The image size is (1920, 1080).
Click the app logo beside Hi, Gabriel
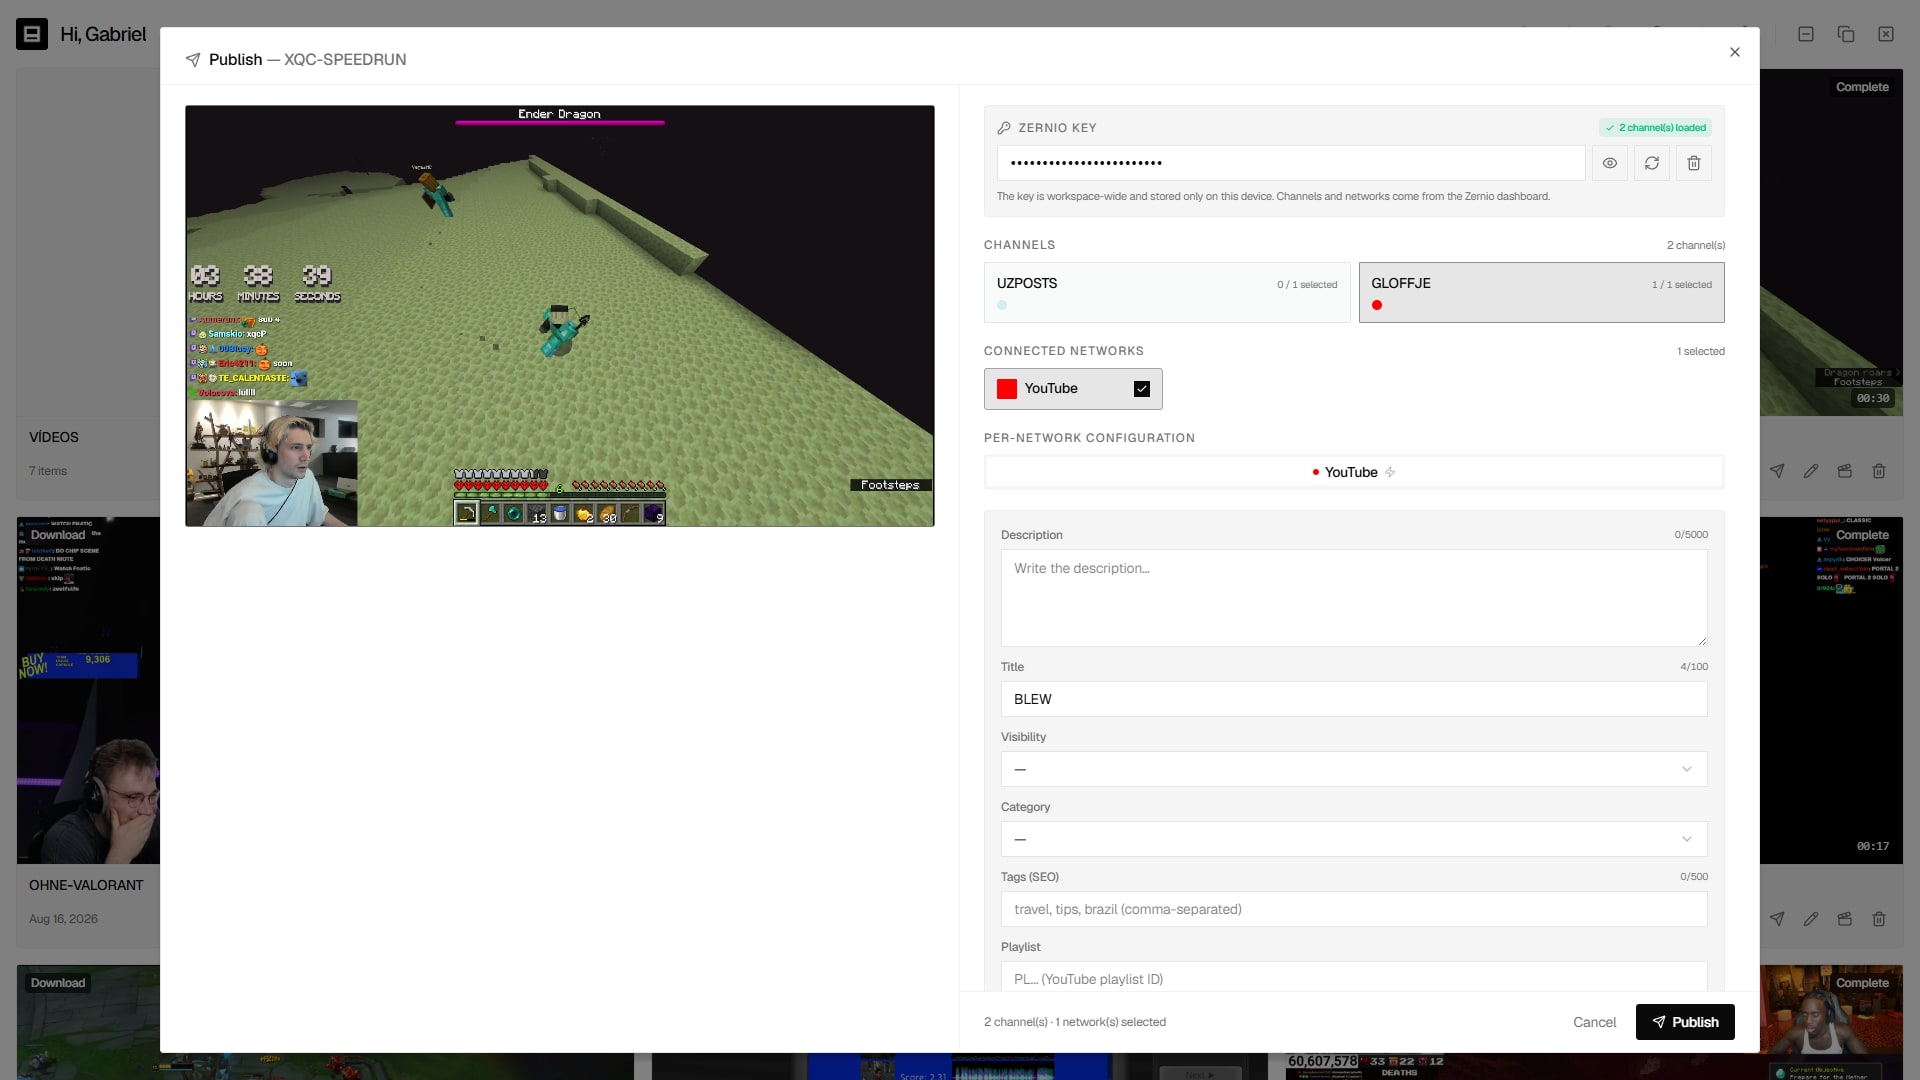32,34
